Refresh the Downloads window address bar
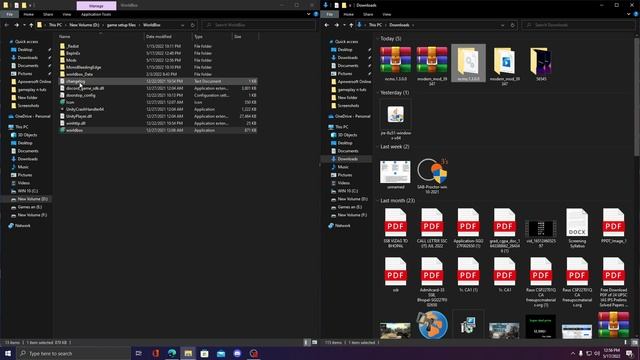640x360 pixels. tap(513, 25)
